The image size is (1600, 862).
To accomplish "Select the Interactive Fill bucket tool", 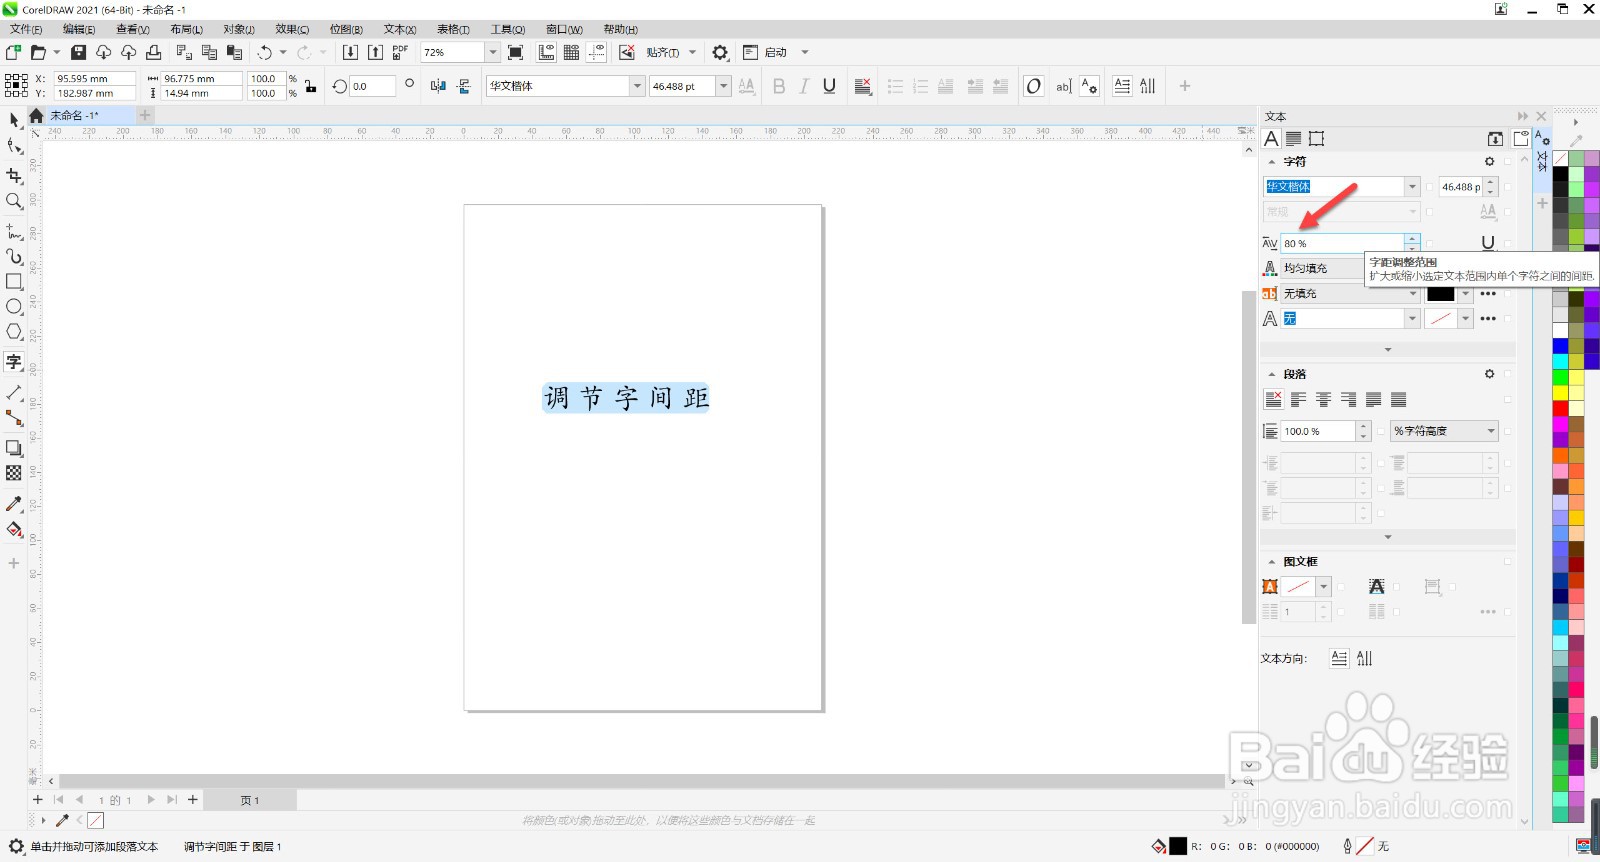I will [14, 530].
